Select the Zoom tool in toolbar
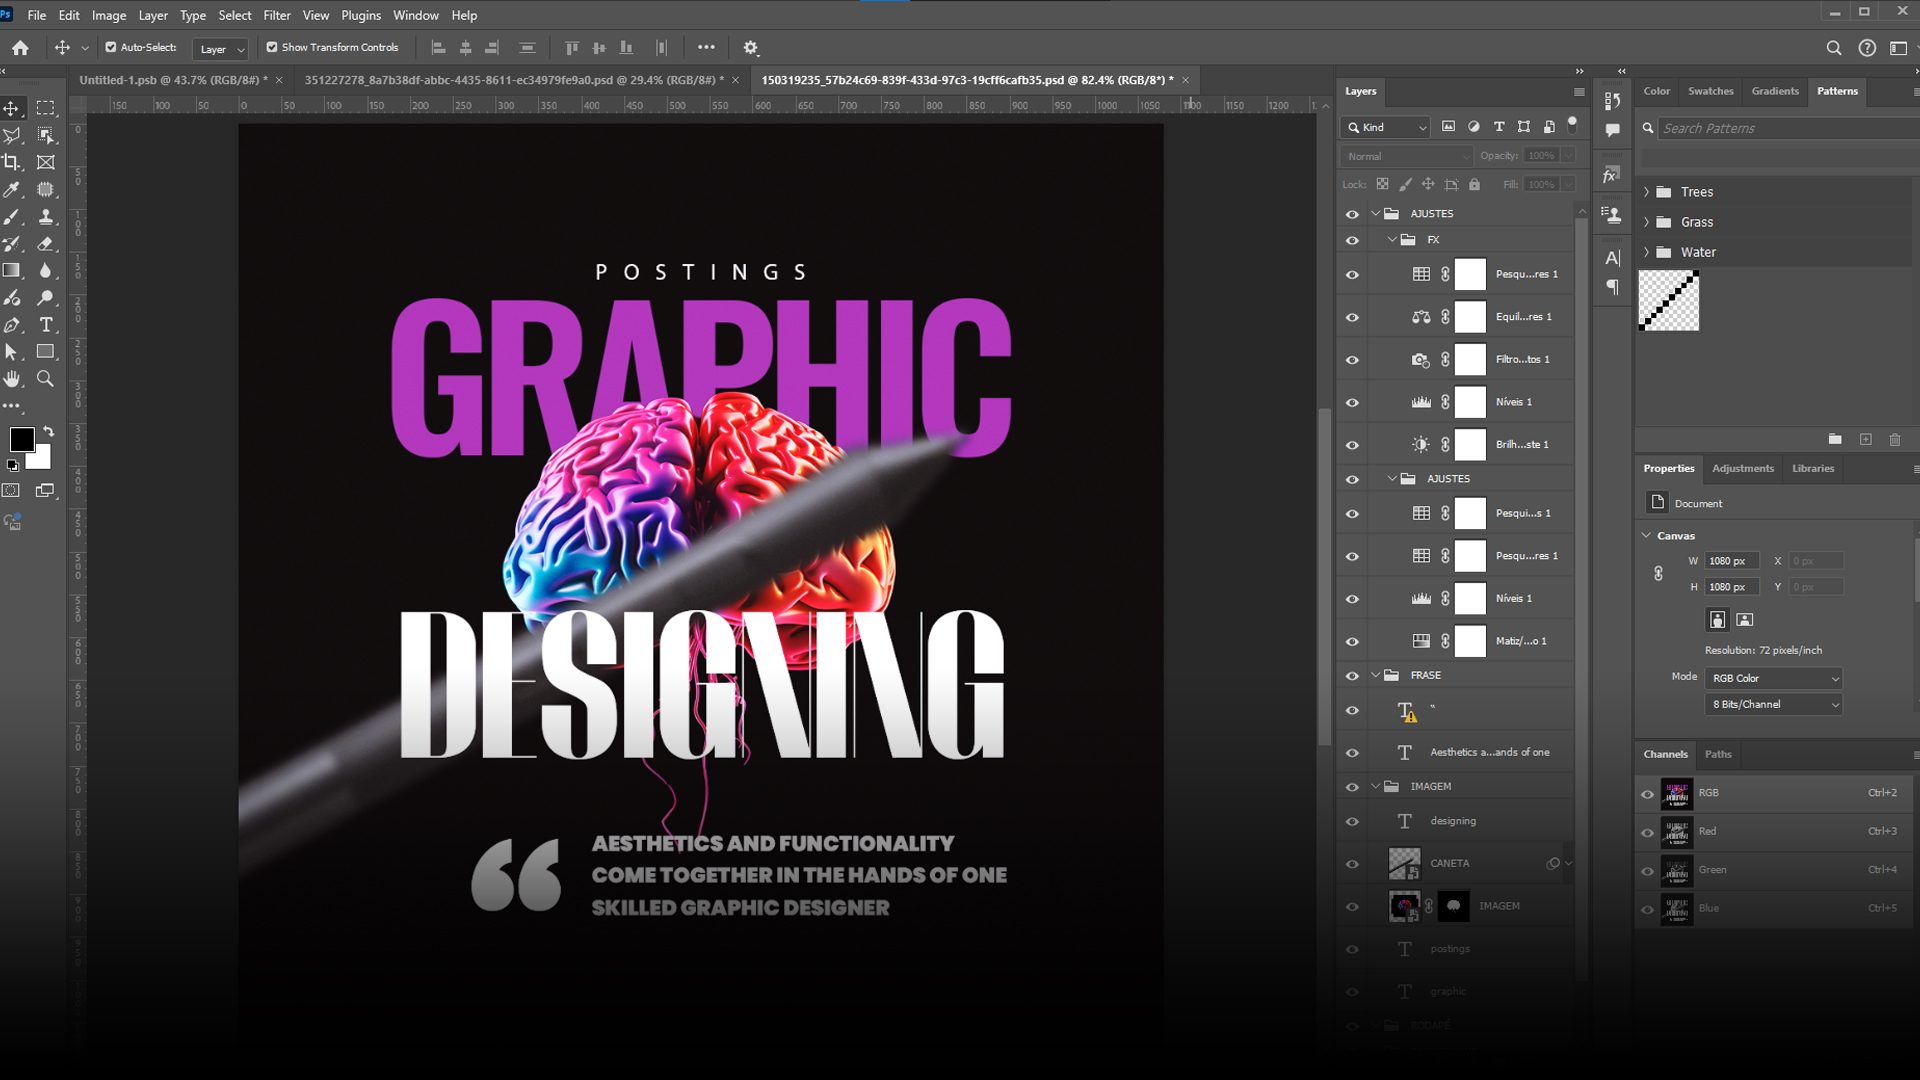1920x1080 pixels. [46, 379]
